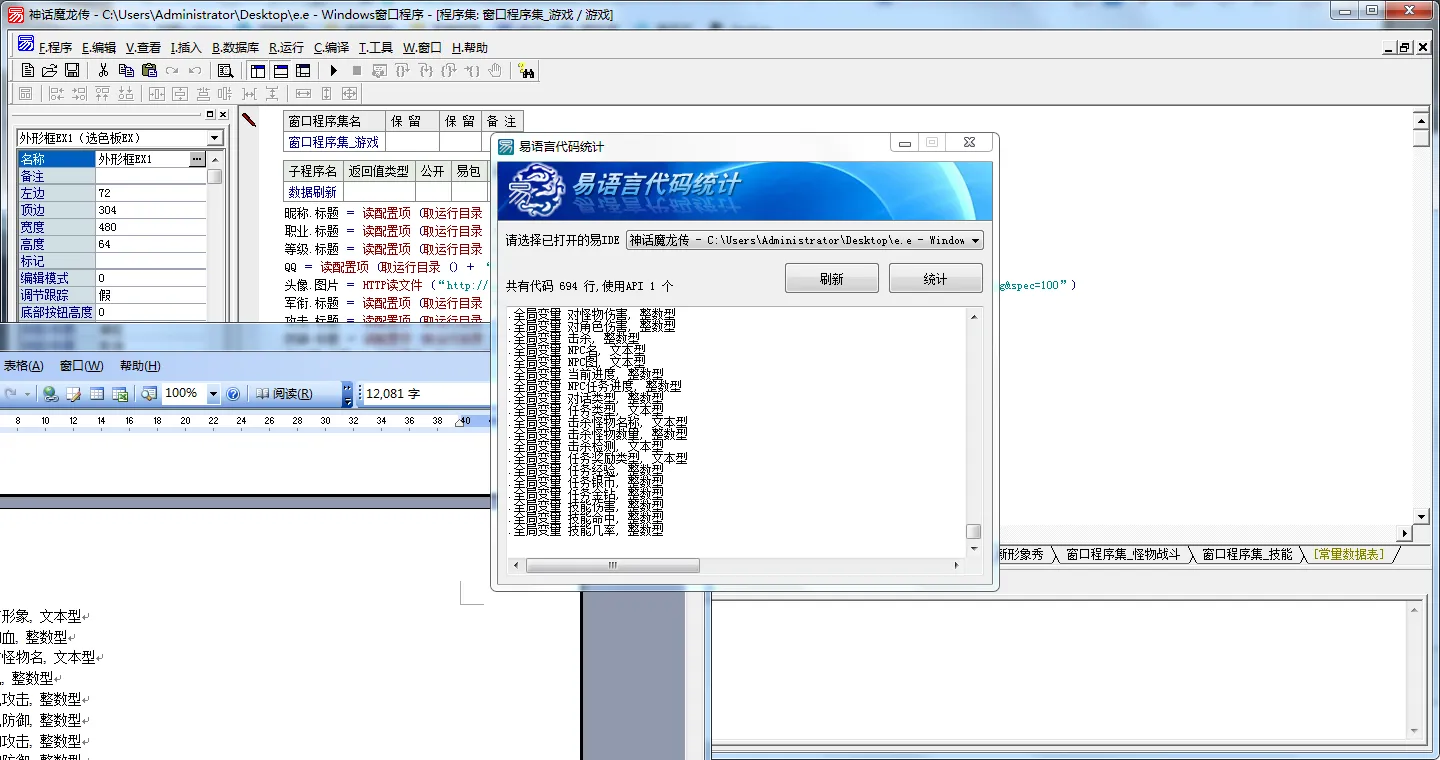Image resolution: width=1440 pixels, height=760 pixels.
Task: Click the New document toolbar icon
Action: 27,71
